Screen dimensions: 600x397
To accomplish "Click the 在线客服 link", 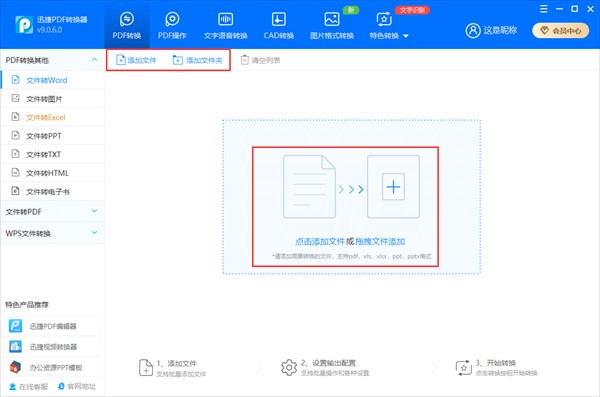I will (29, 387).
